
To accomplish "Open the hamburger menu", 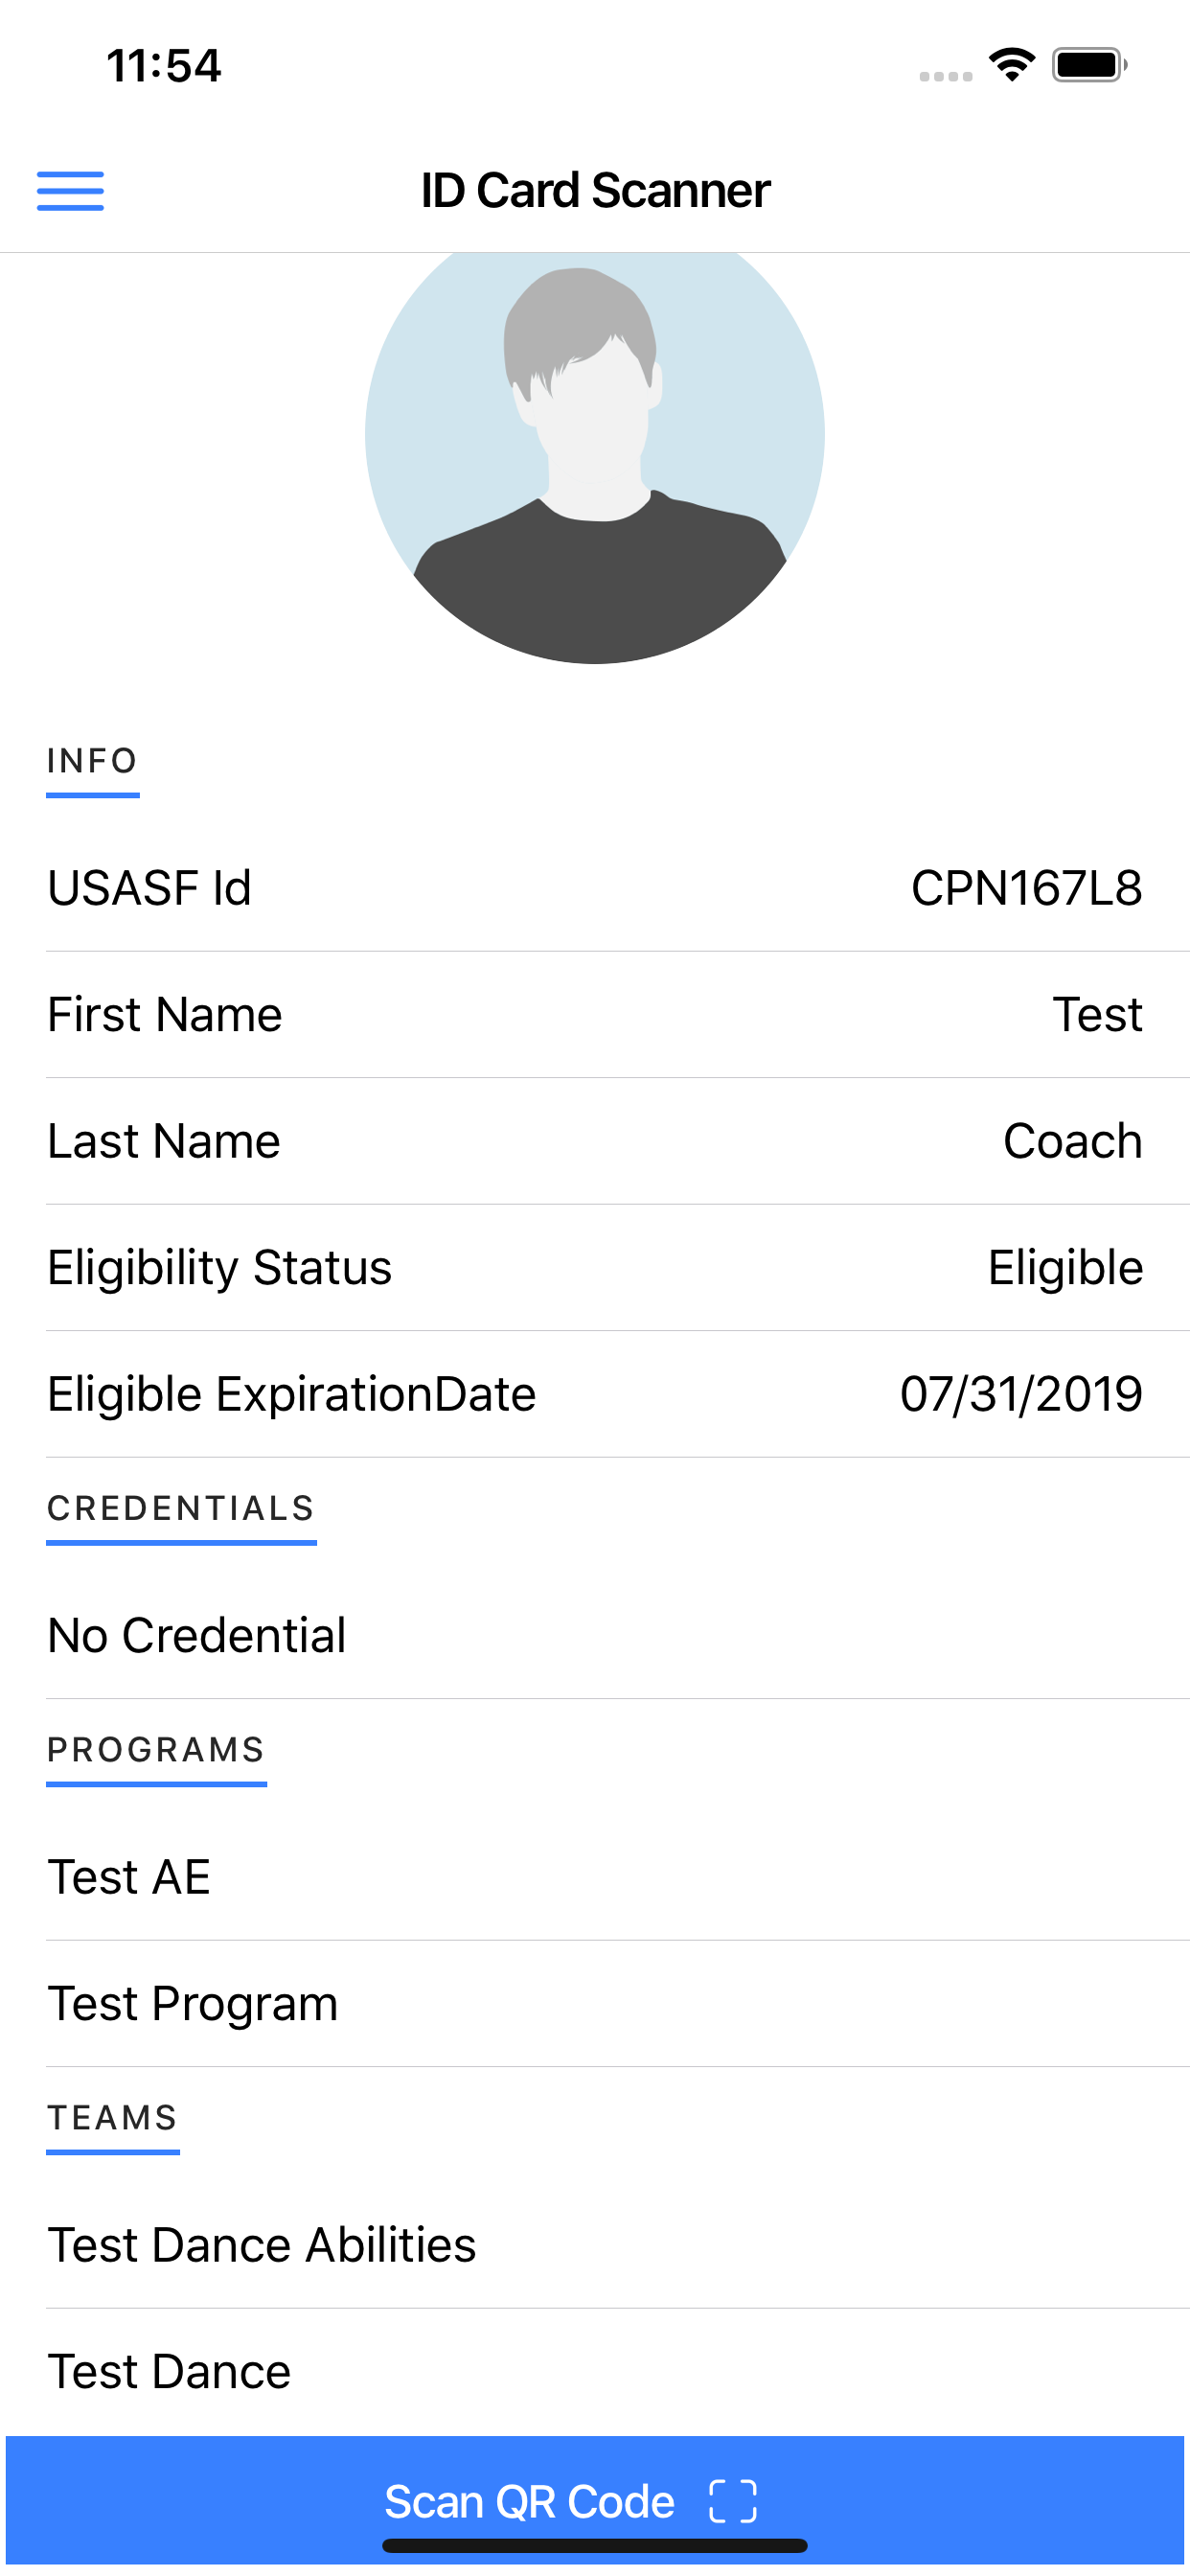I will [70, 191].
